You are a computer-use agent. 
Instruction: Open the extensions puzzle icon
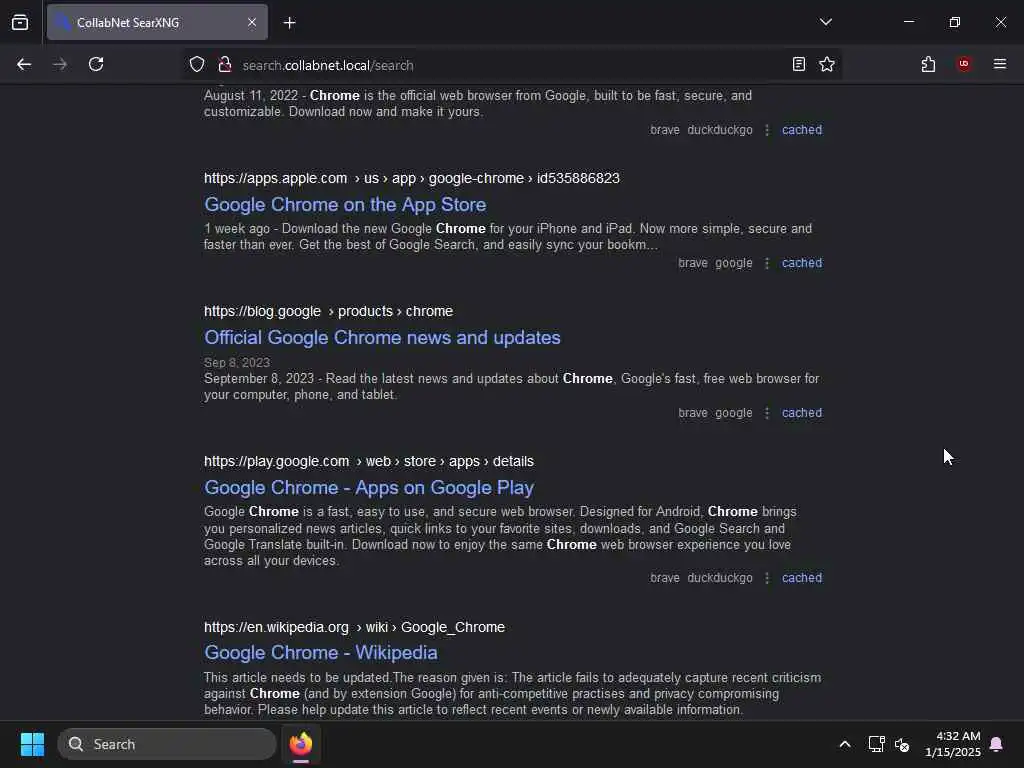(x=928, y=64)
